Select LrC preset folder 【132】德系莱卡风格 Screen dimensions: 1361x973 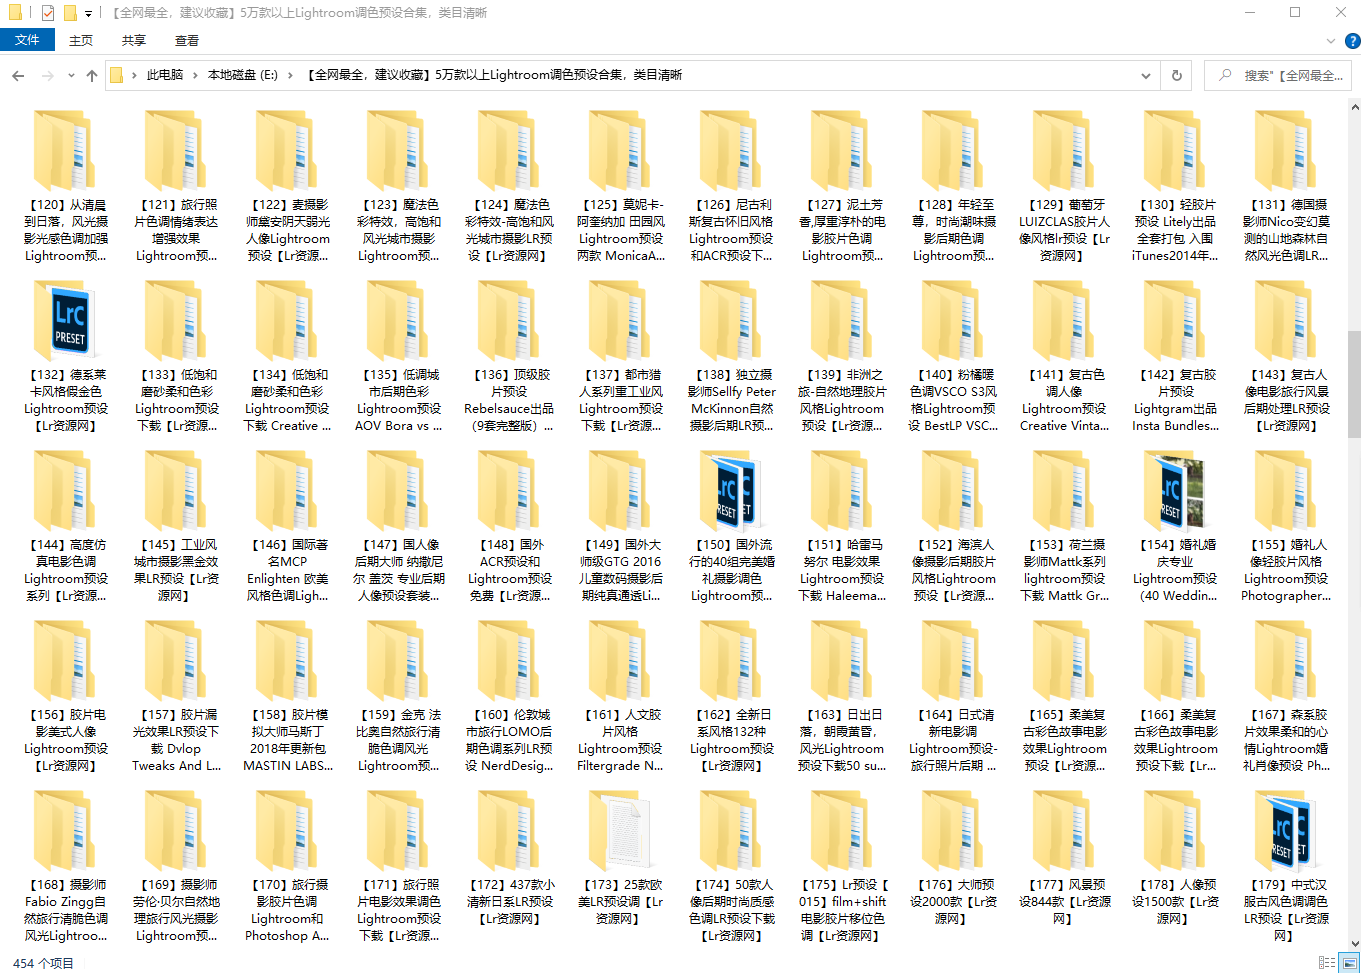[x=66, y=356]
